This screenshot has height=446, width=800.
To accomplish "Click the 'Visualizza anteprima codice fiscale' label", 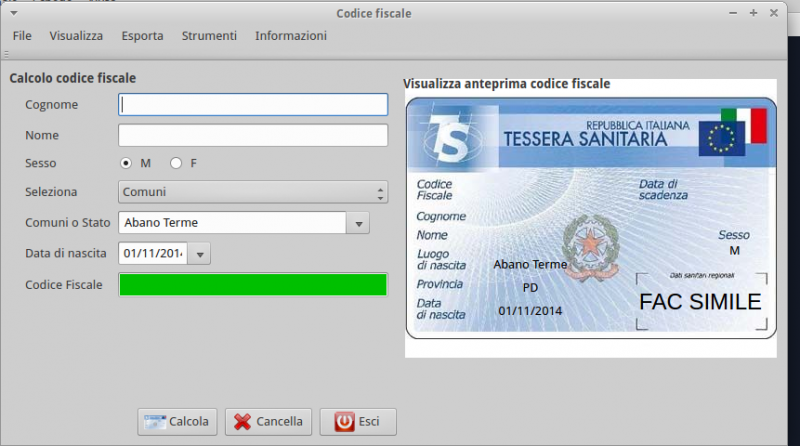I will pyautogui.click(x=507, y=84).
